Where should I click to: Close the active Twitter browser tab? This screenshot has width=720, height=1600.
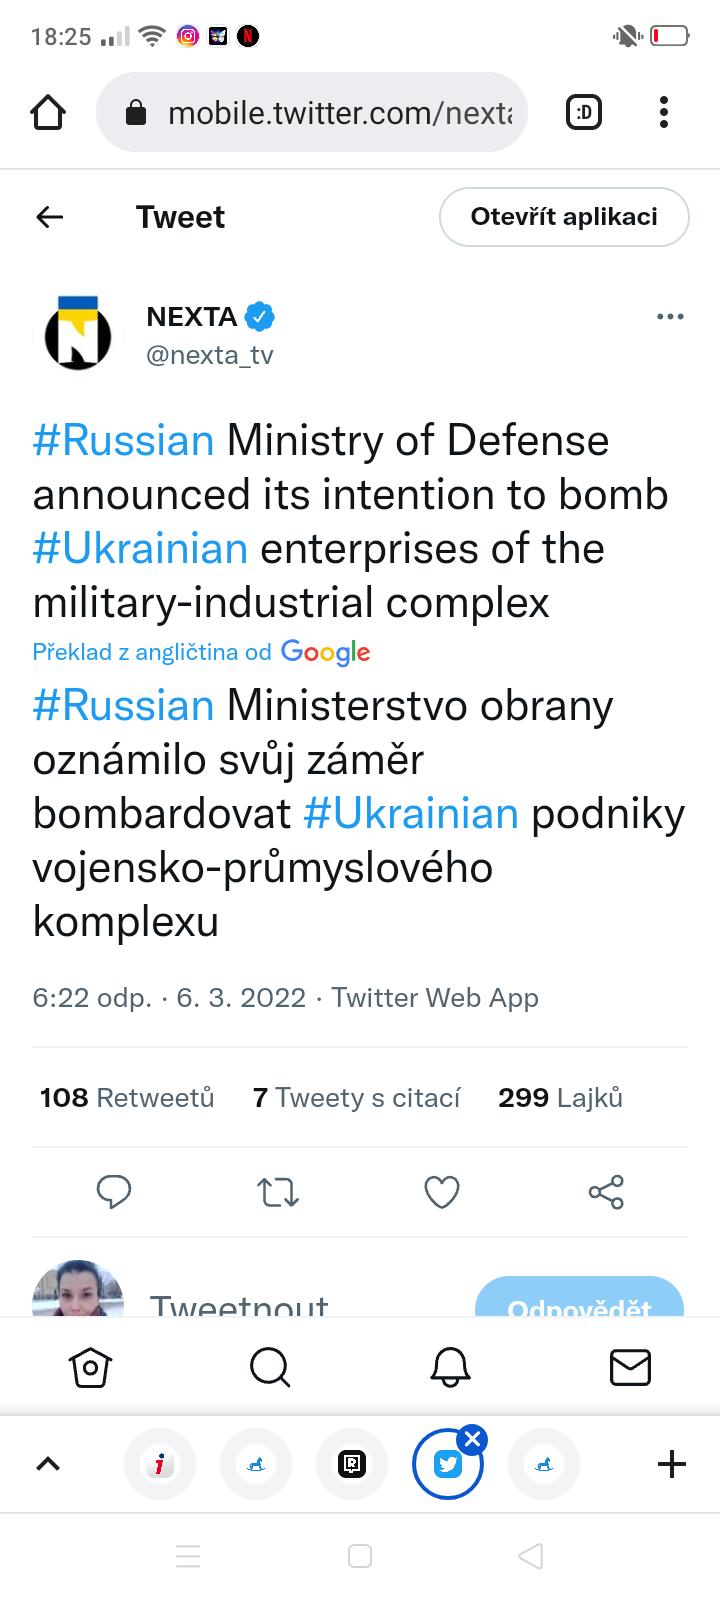[473, 1440]
